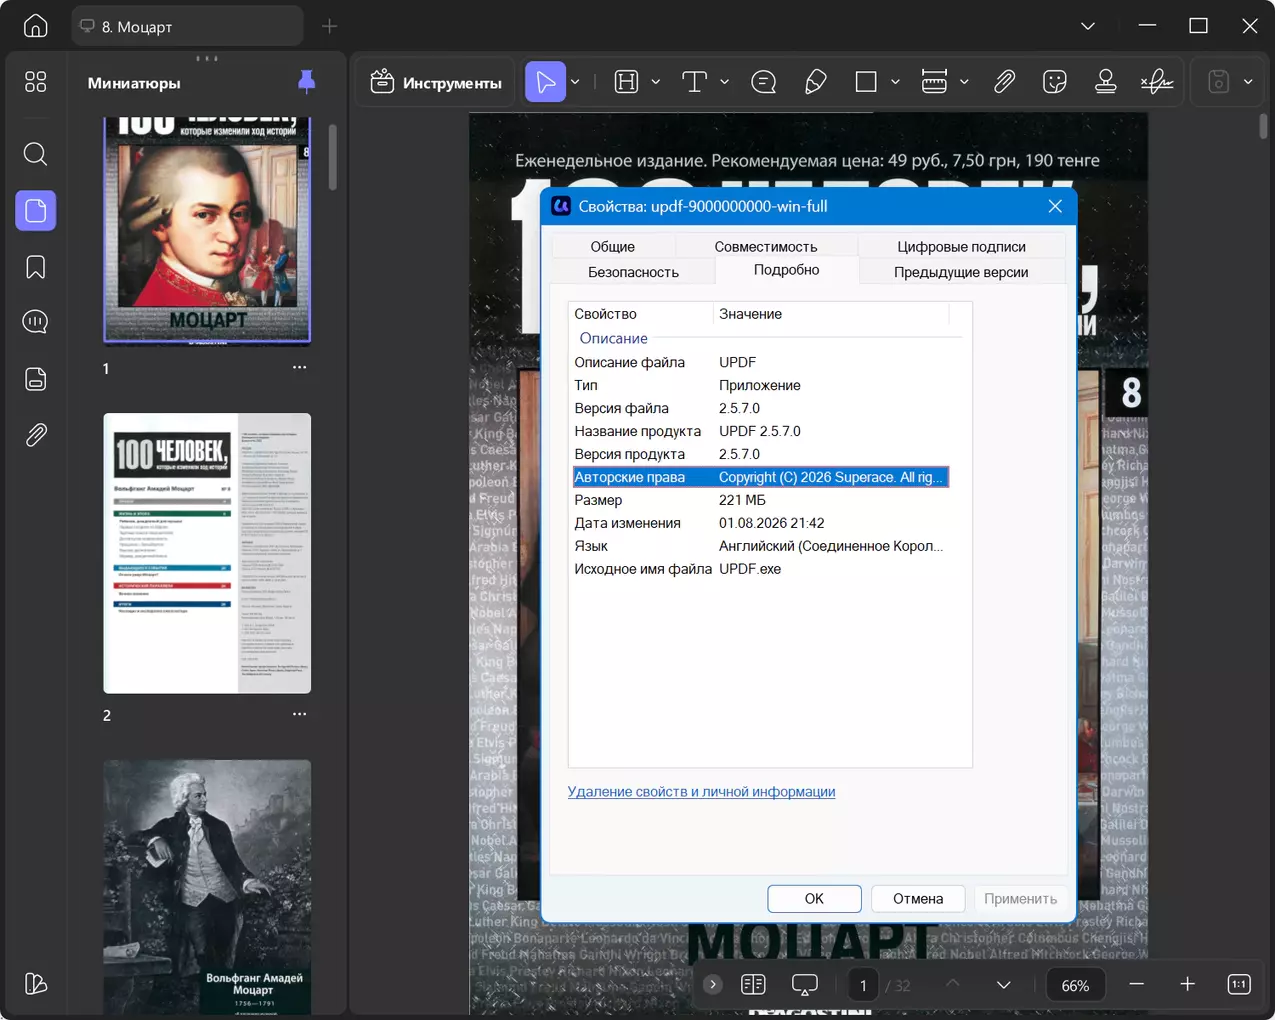Select the Авторские права row
The width and height of the screenshot is (1275, 1020).
tap(760, 477)
